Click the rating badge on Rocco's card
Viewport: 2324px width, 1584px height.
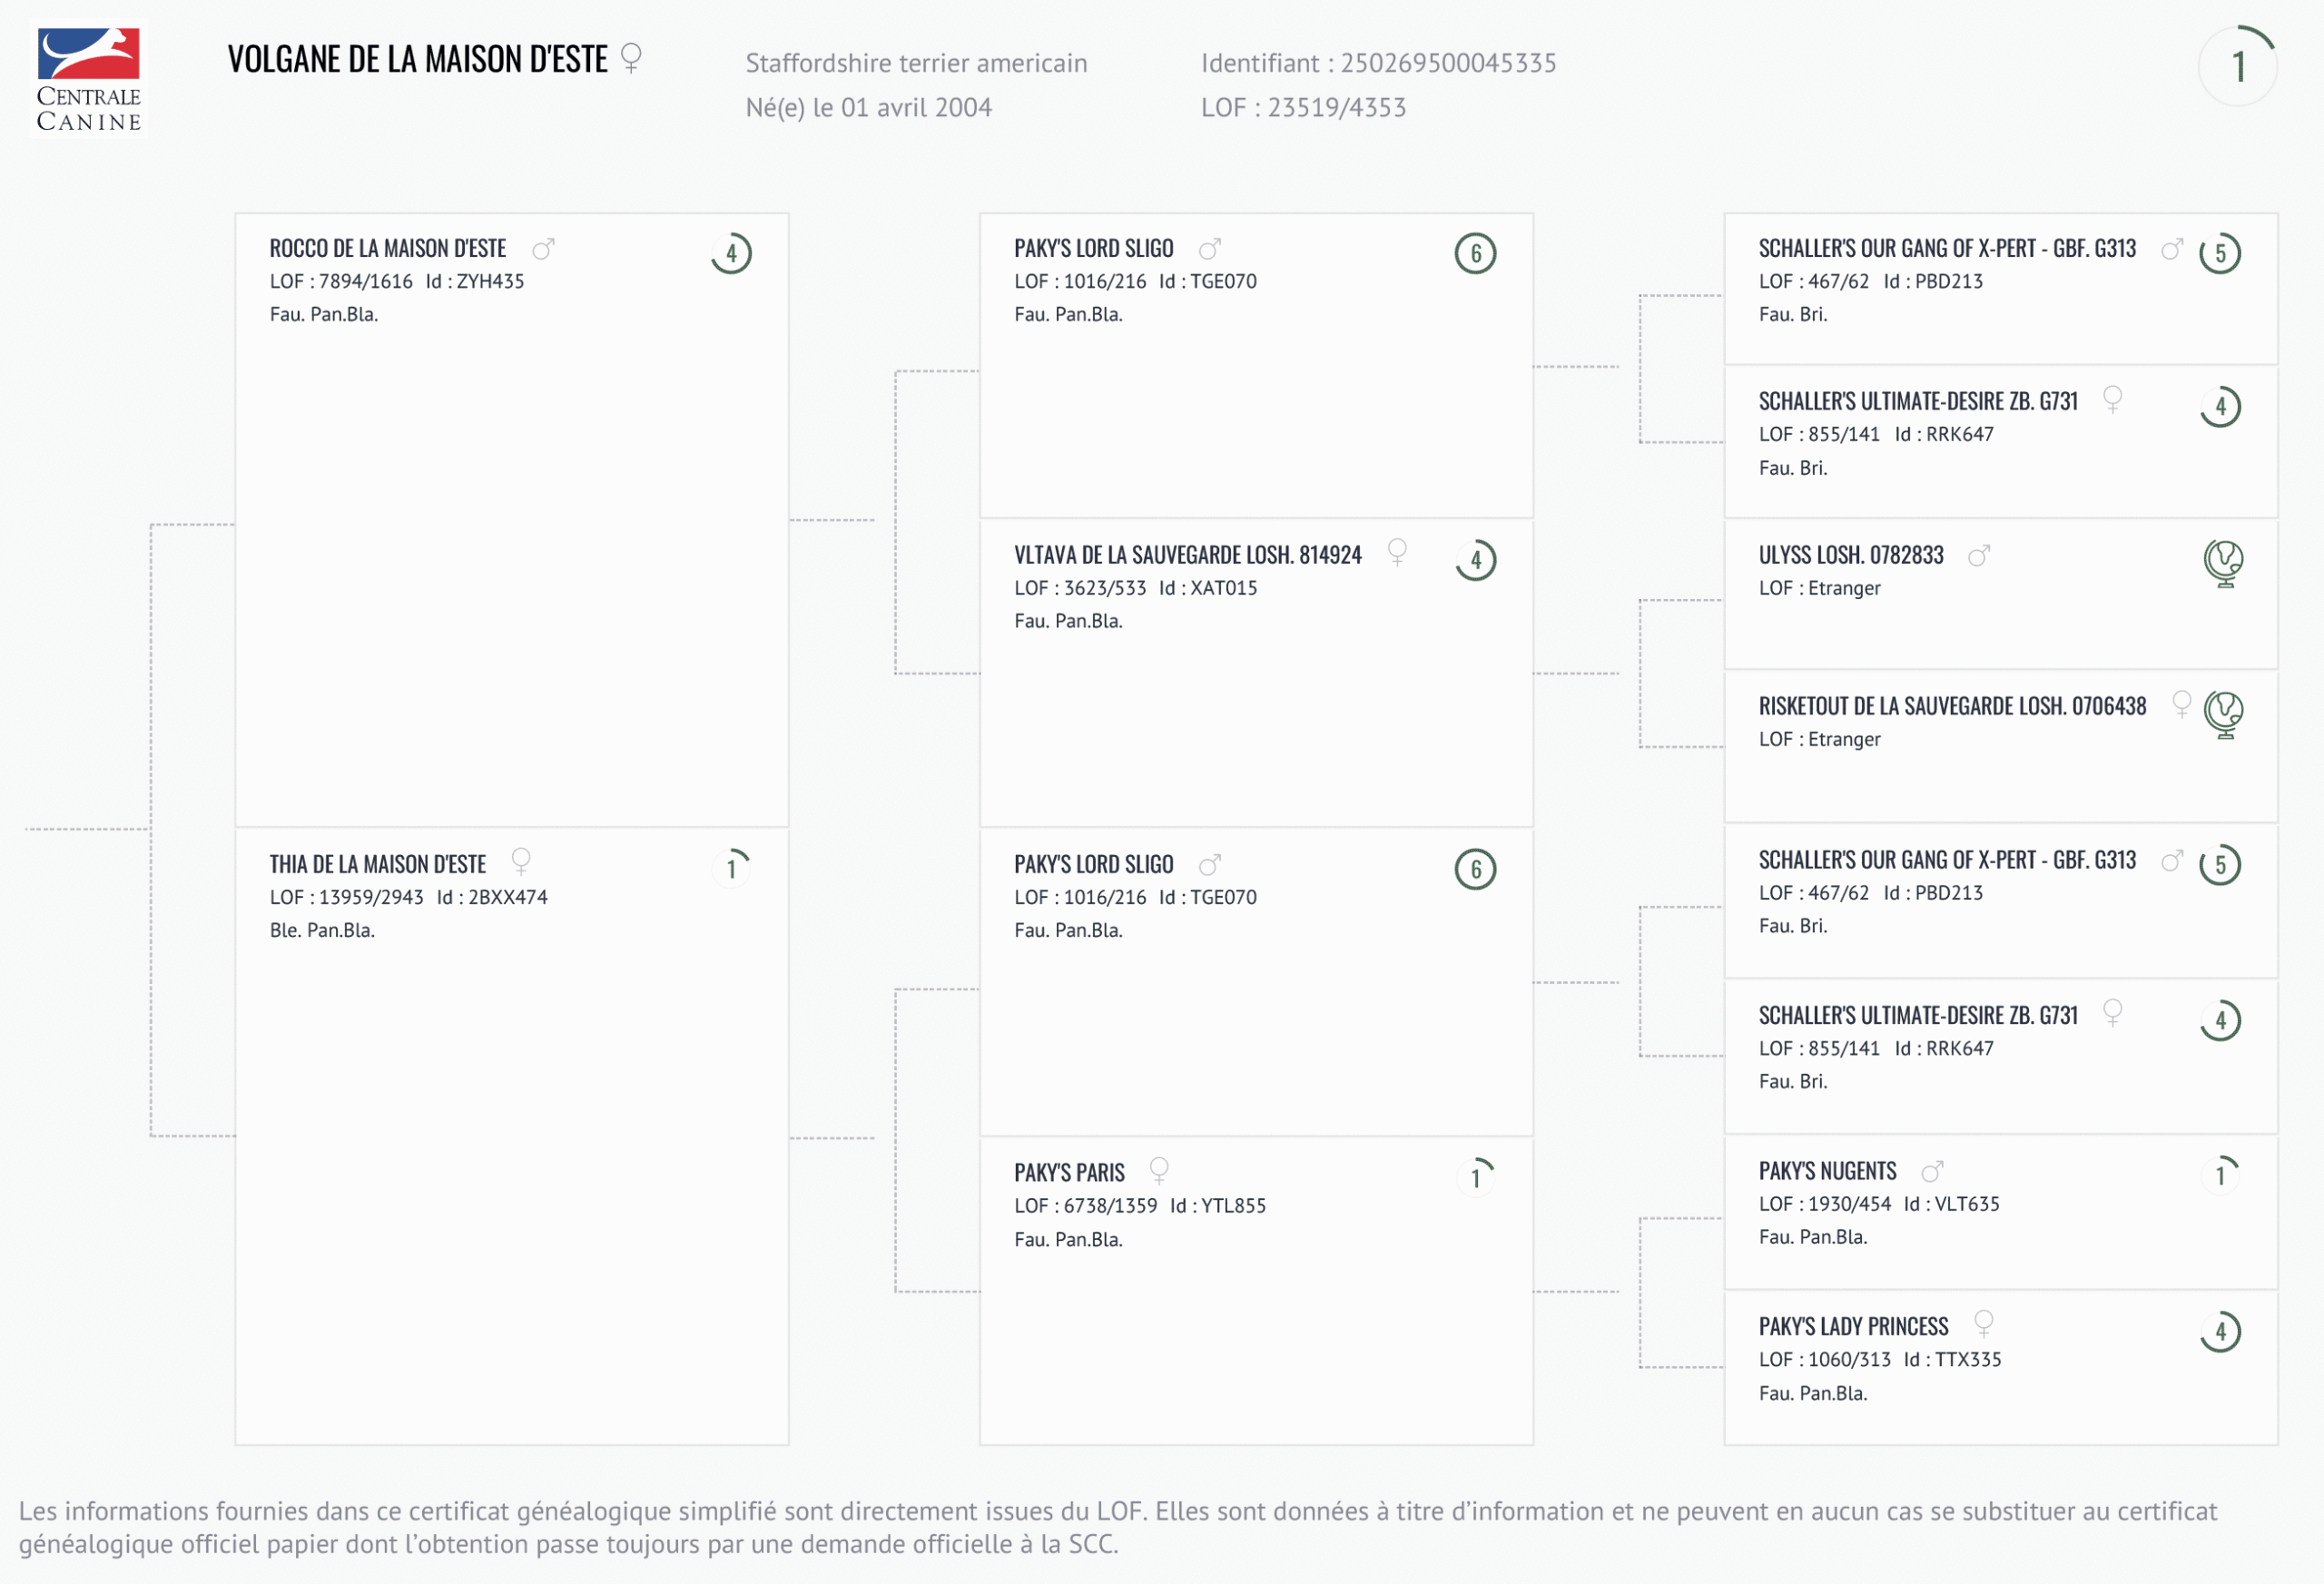click(x=731, y=253)
